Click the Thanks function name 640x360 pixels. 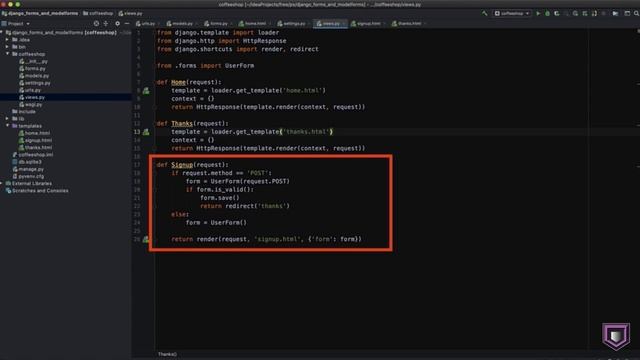(x=182, y=124)
